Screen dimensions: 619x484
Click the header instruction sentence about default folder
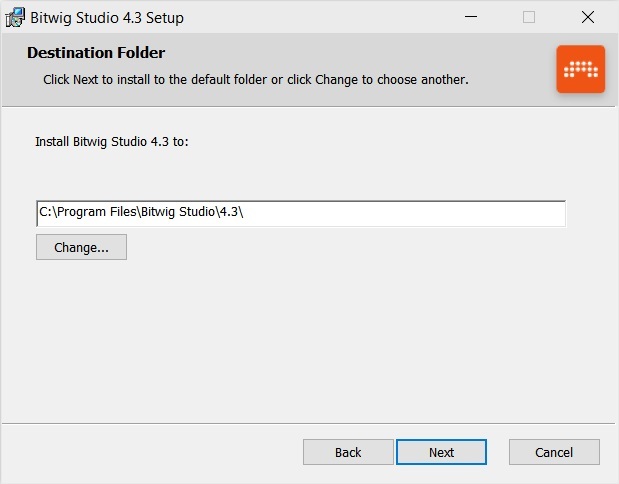(255, 78)
